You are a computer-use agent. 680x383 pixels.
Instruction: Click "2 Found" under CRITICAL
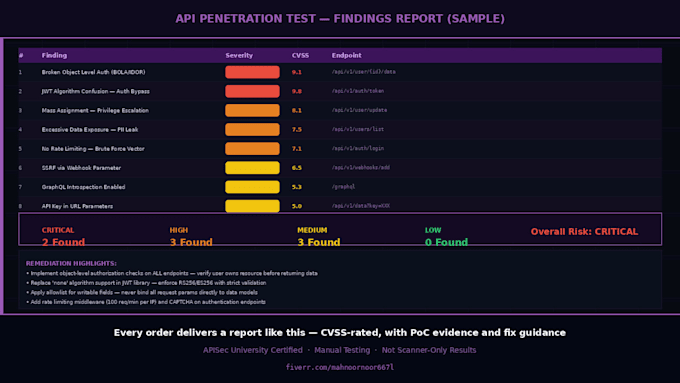[x=63, y=242]
